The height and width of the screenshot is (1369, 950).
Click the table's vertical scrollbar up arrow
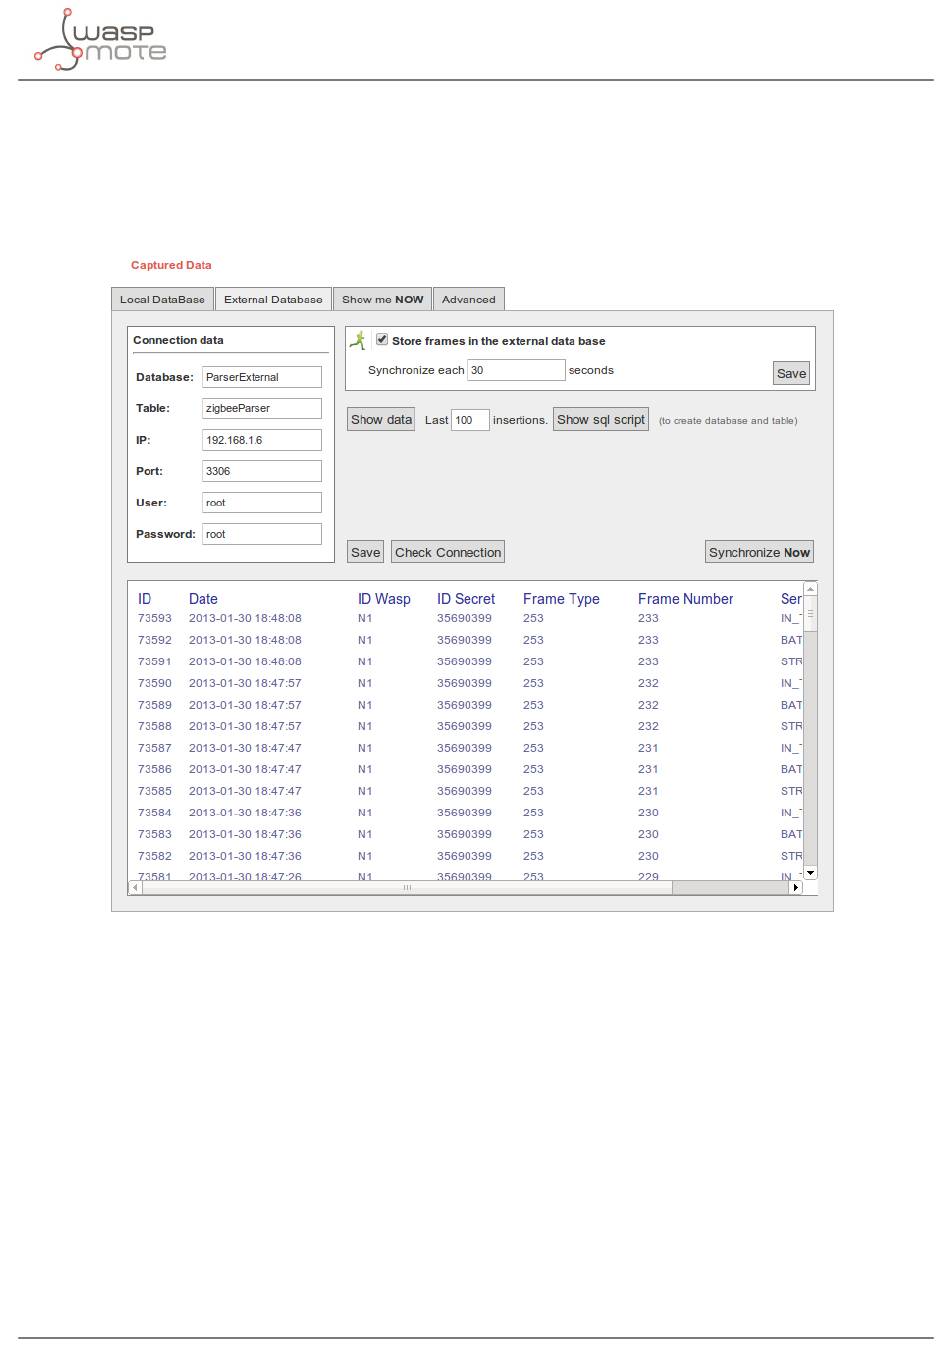tap(811, 589)
